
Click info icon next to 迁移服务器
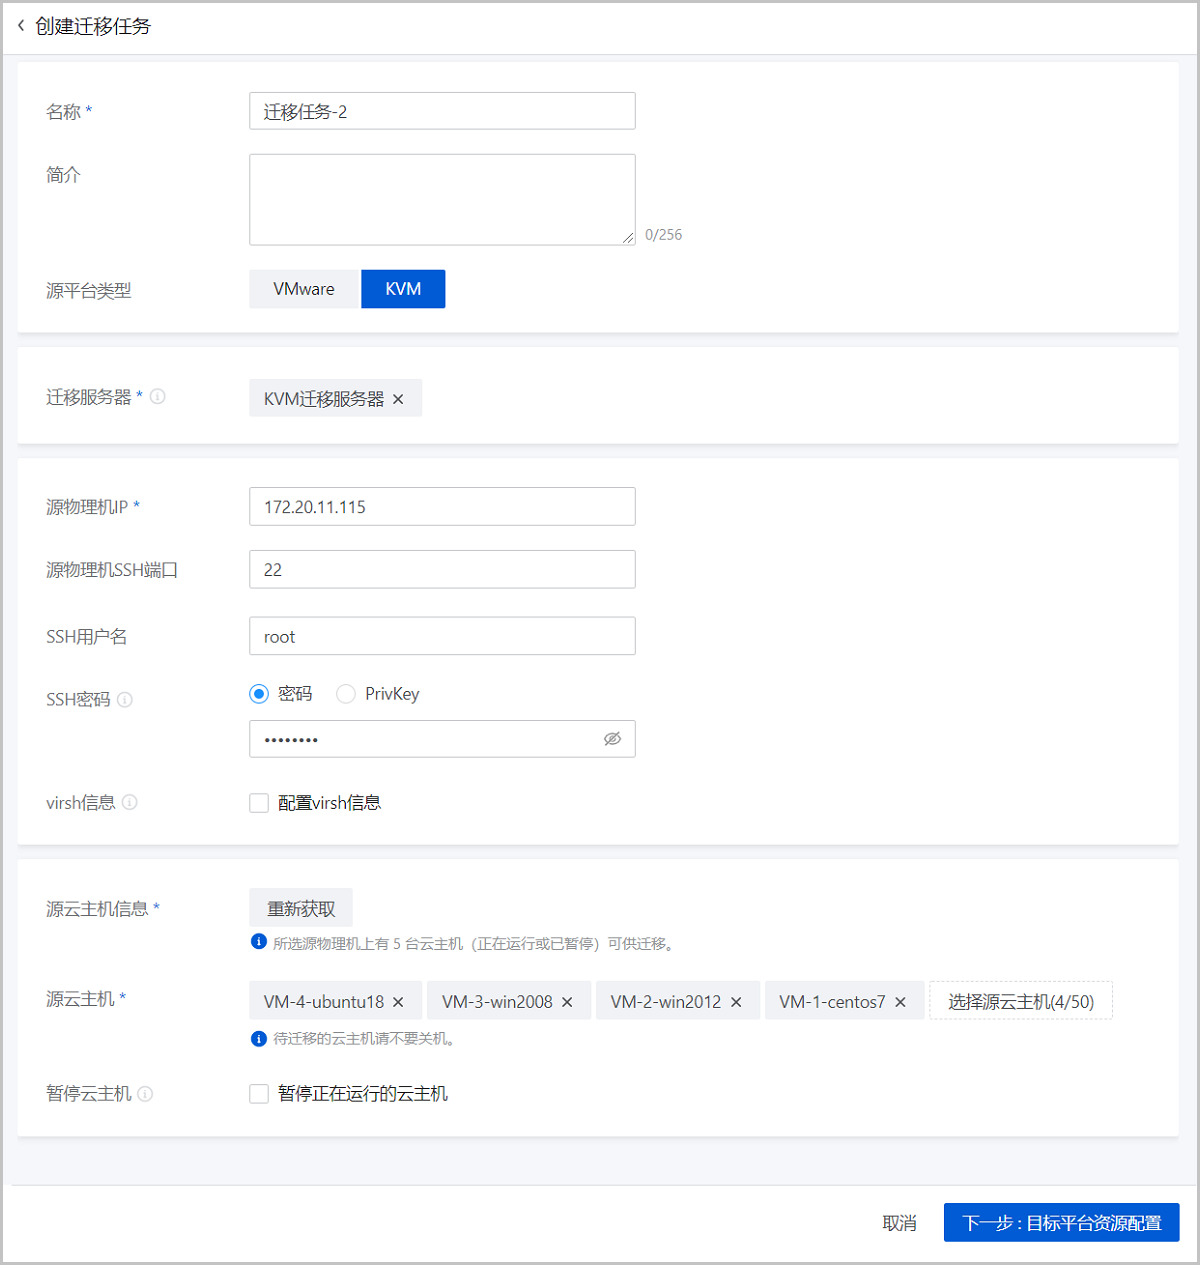point(158,397)
